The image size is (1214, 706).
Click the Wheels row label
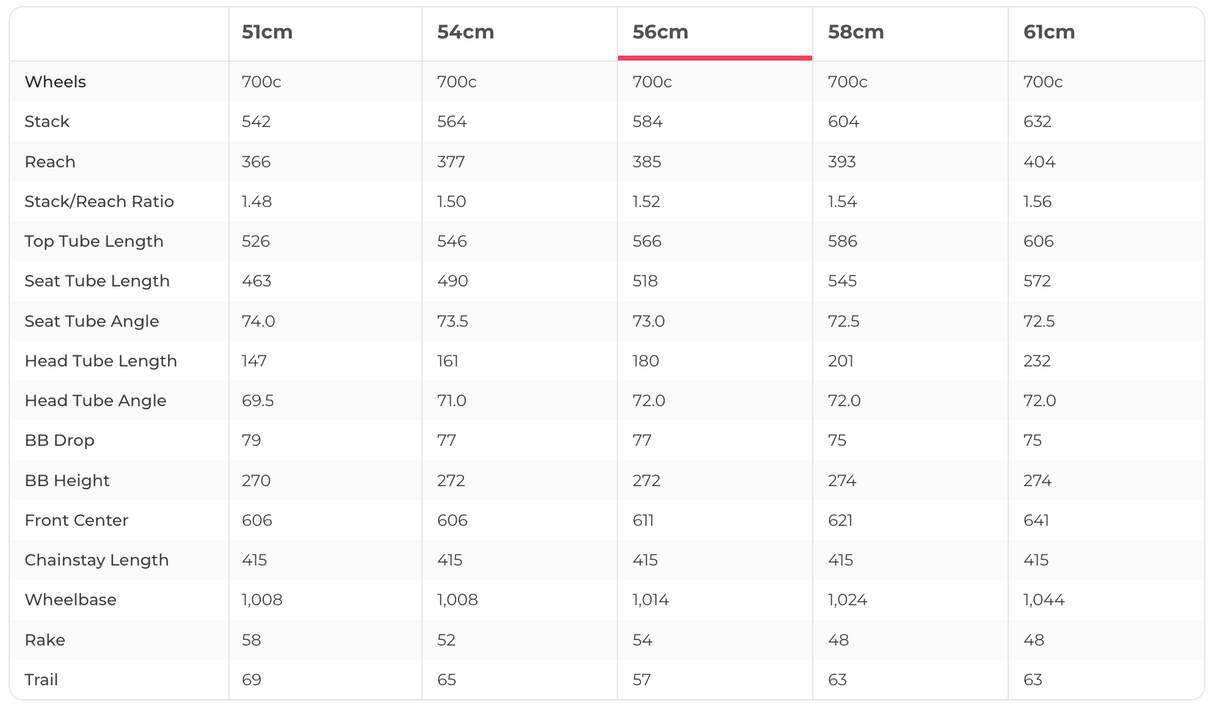point(55,82)
